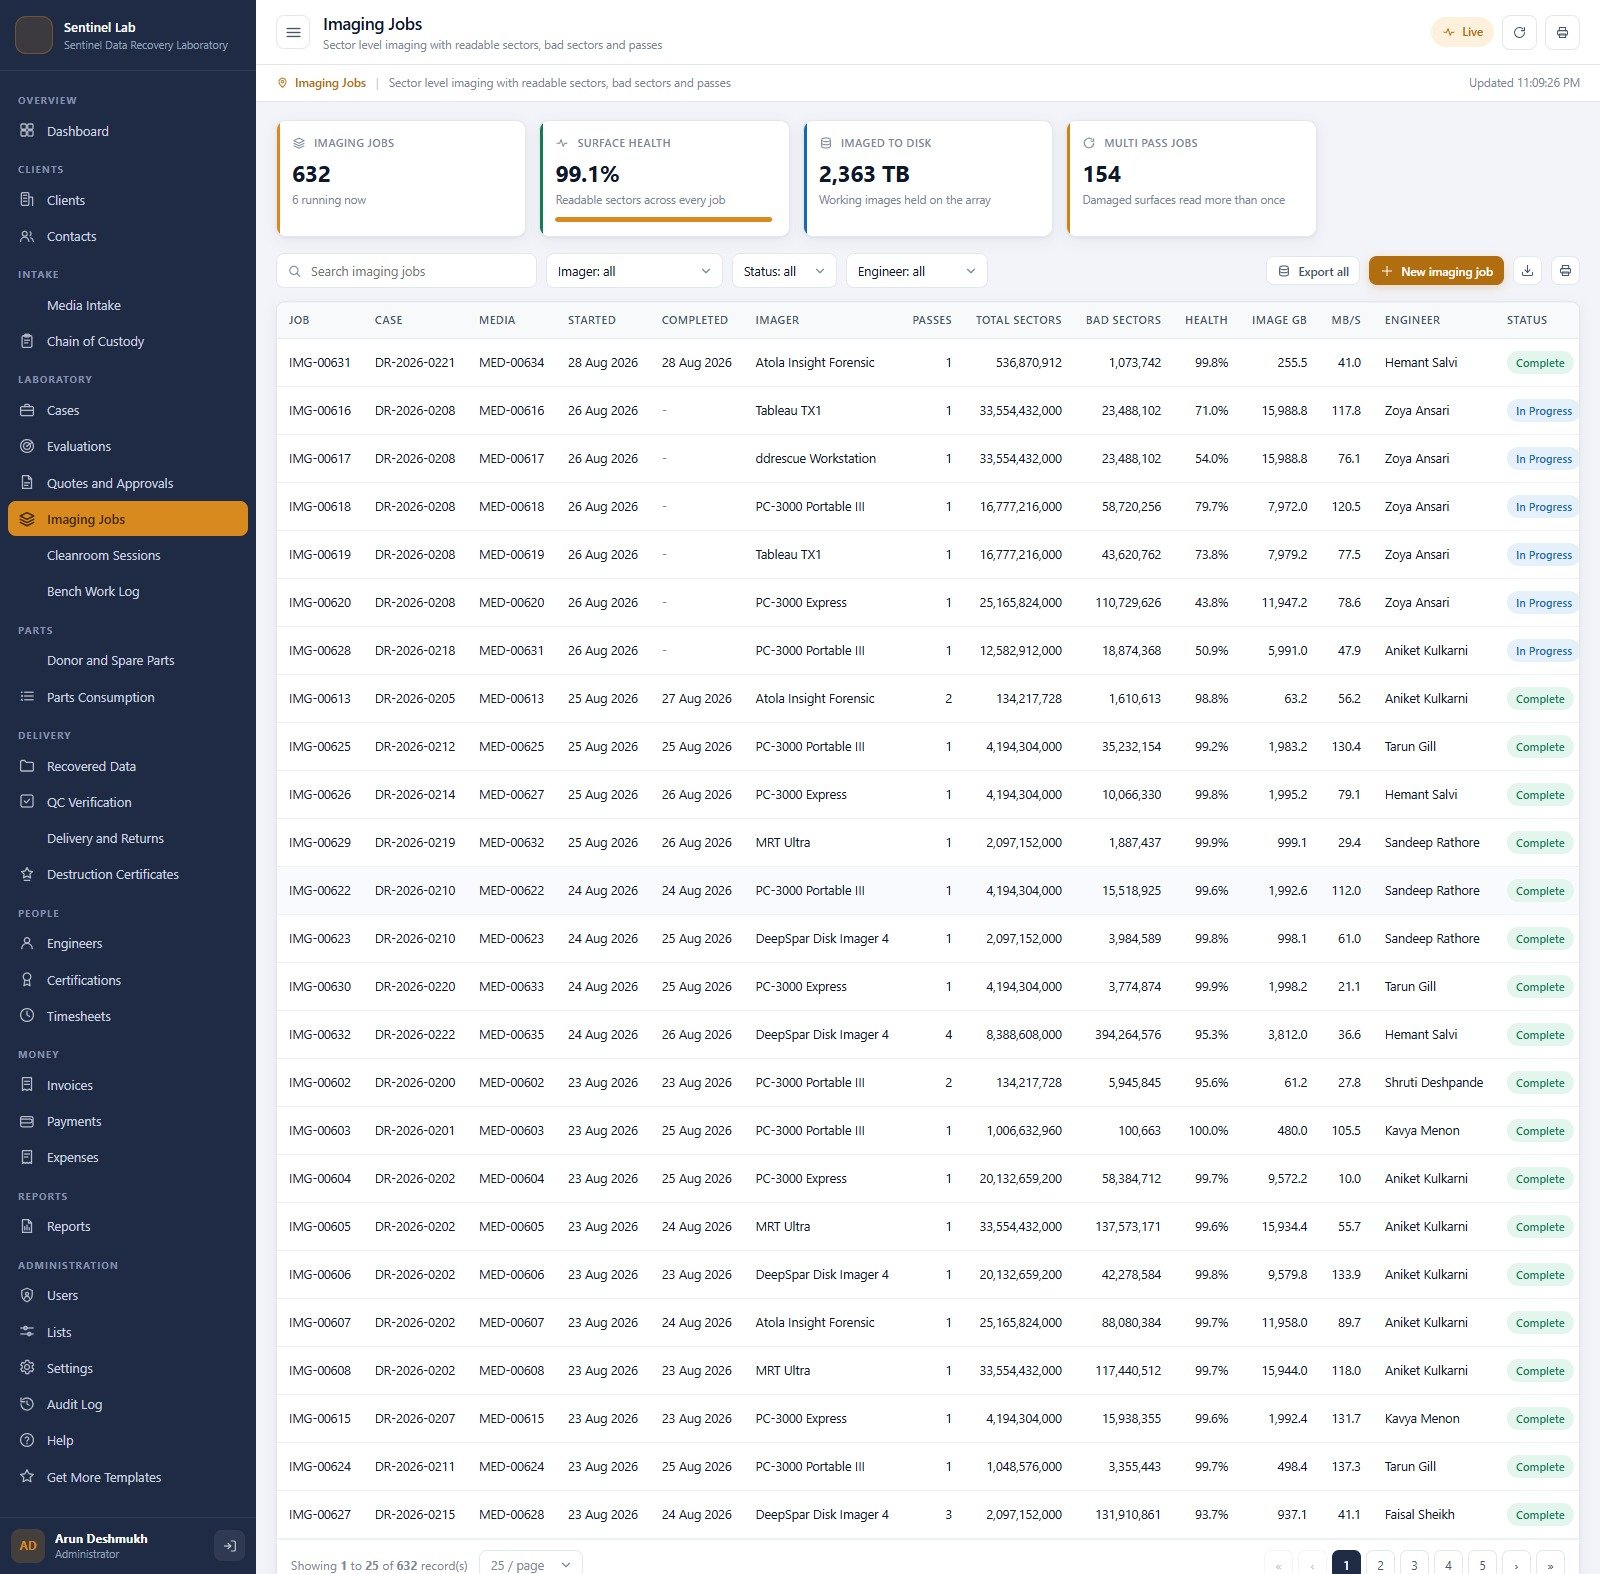Click the Search imaging jobs field
The image size is (1600, 1574).
[406, 271]
